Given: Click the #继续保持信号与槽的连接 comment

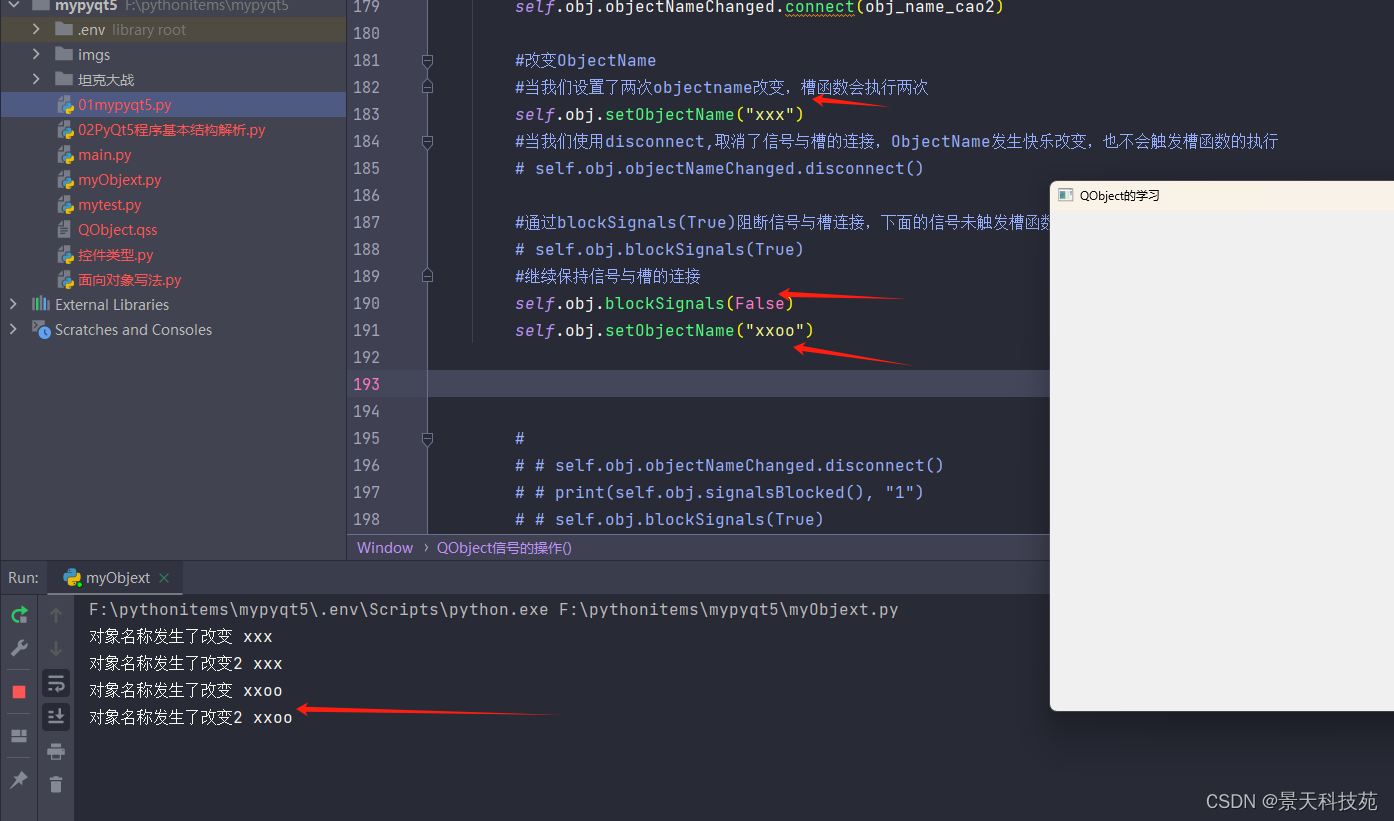Looking at the screenshot, I should 608,276.
